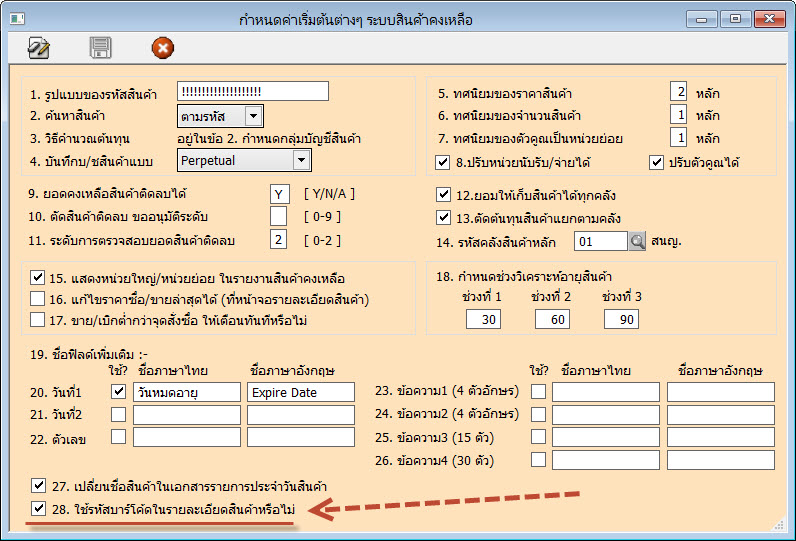
Task: Click the label 19. ชื่อฟิลด์เพิ่มเติม
Action: point(88,354)
